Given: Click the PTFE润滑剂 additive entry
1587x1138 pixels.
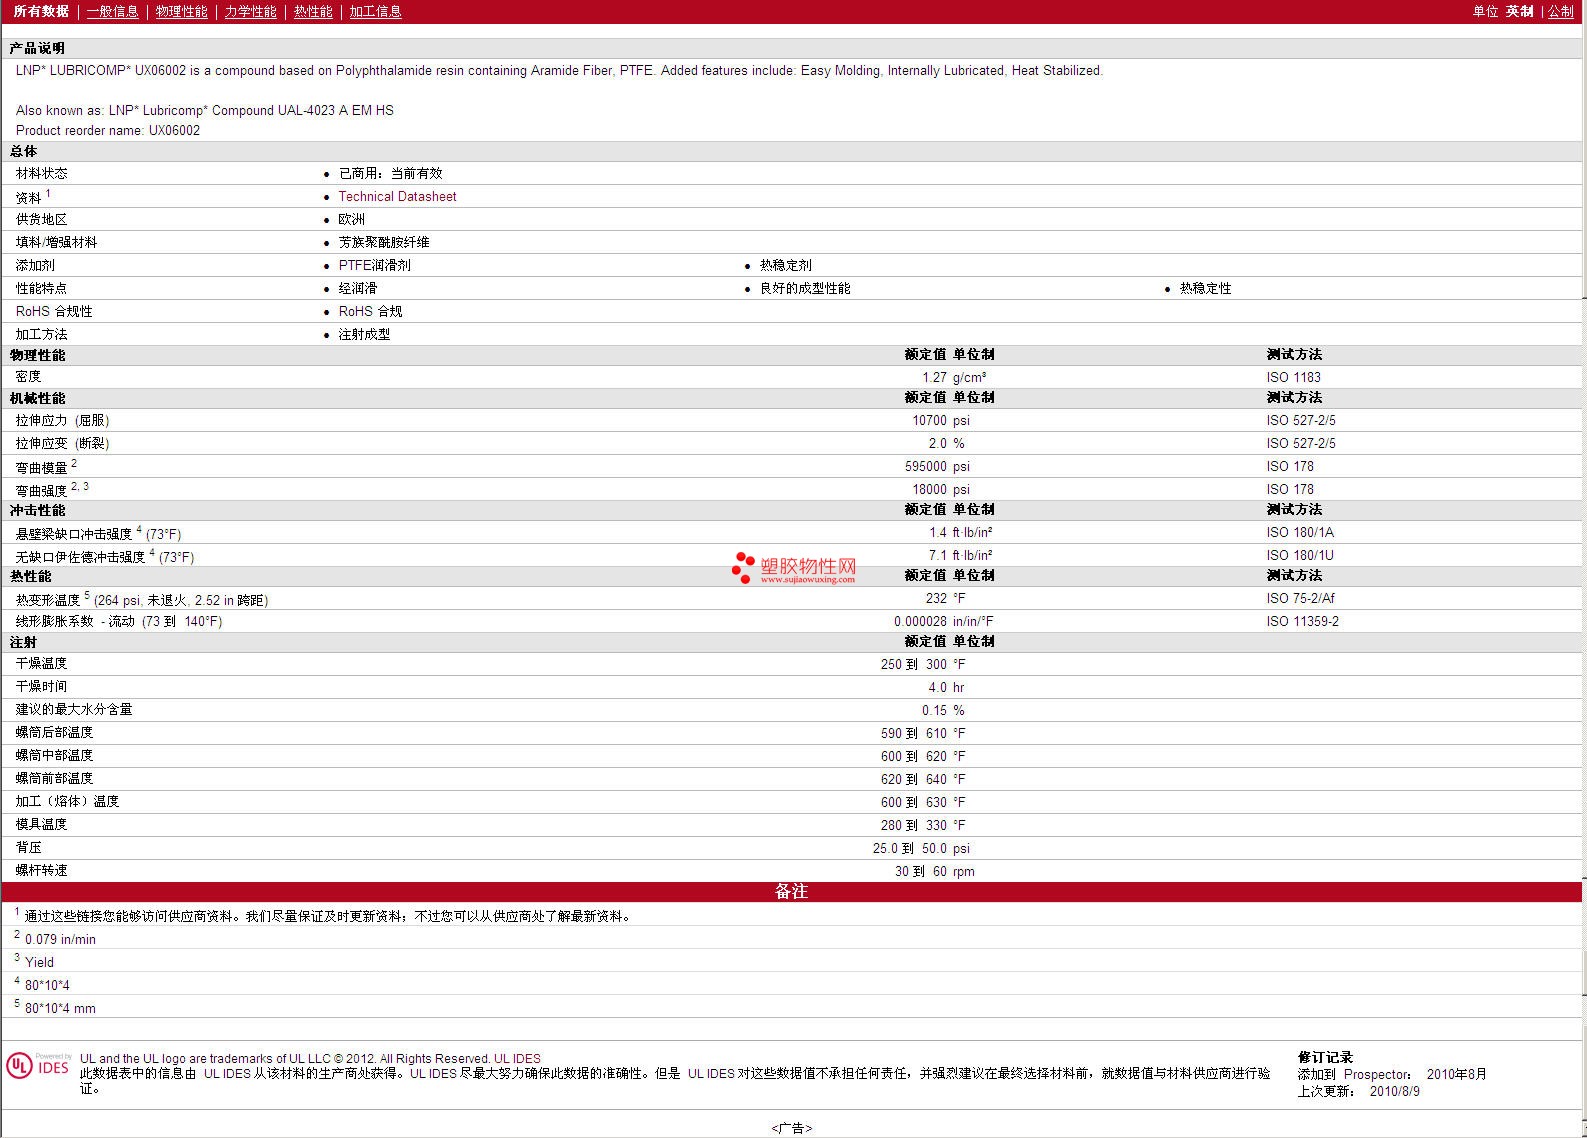Looking at the screenshot, I should [x=374, y=265].
